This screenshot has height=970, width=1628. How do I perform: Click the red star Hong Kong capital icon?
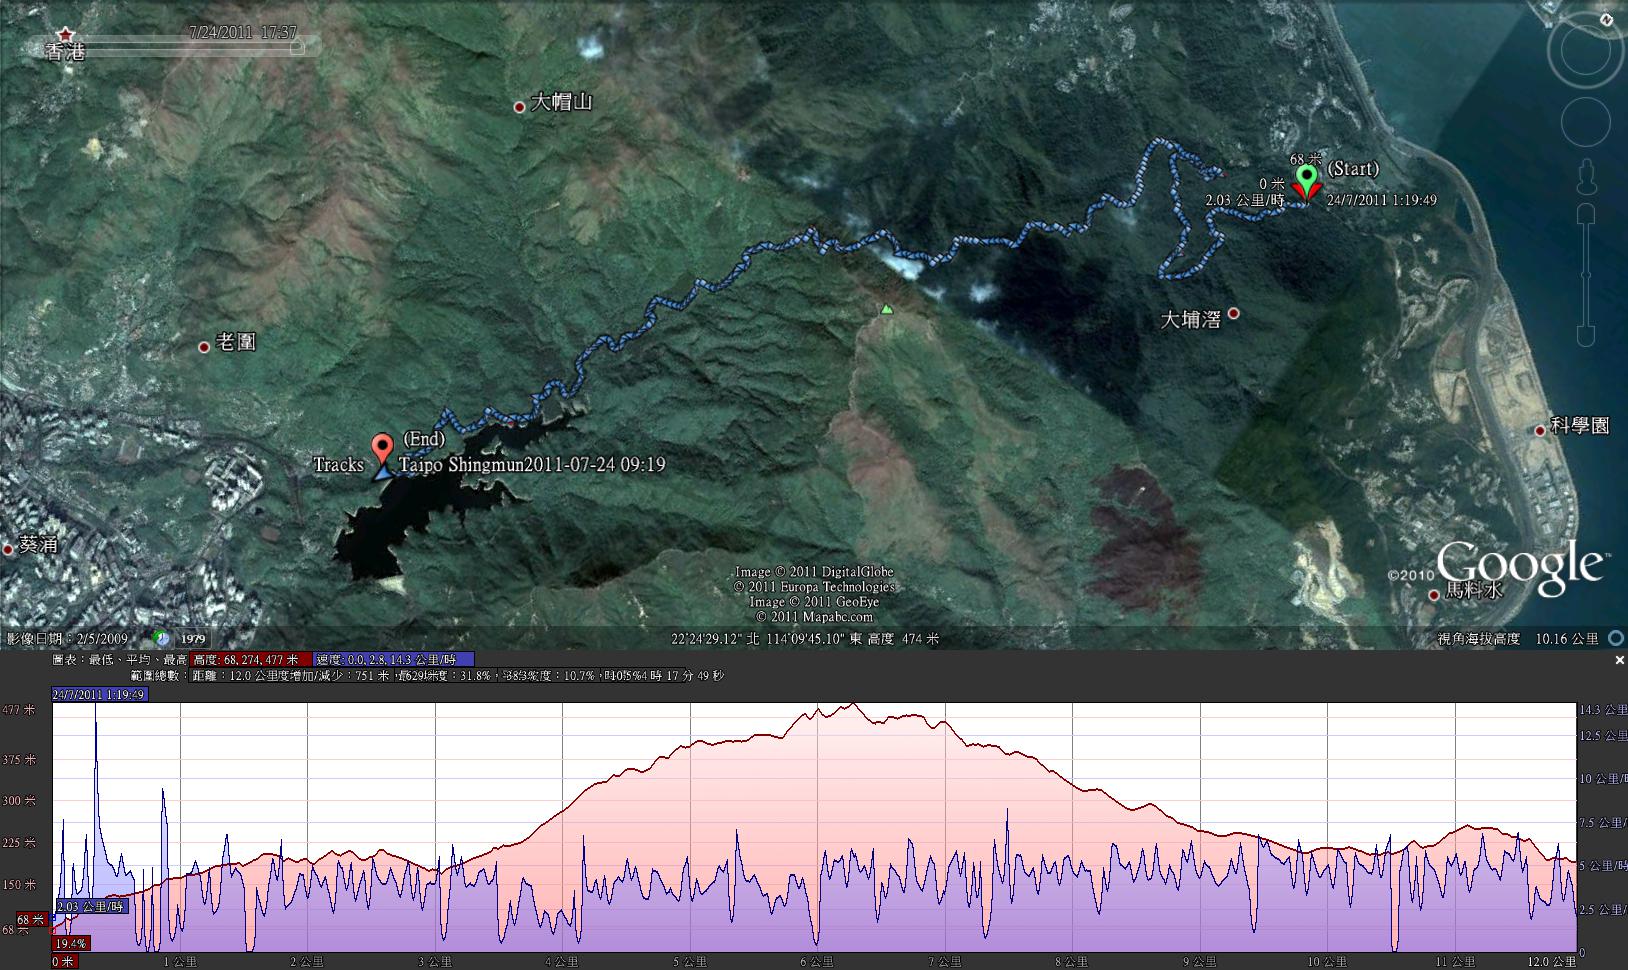point(66,35)
